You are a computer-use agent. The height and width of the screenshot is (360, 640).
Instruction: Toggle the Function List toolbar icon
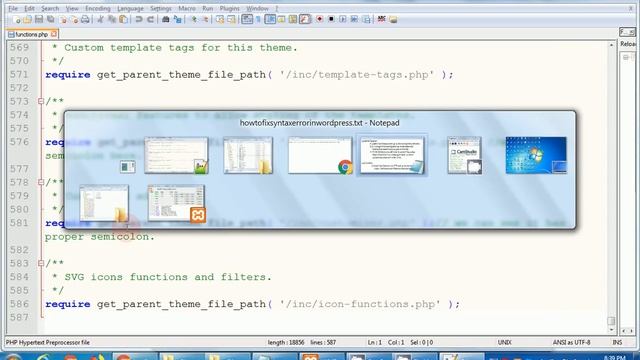[305, 19]
